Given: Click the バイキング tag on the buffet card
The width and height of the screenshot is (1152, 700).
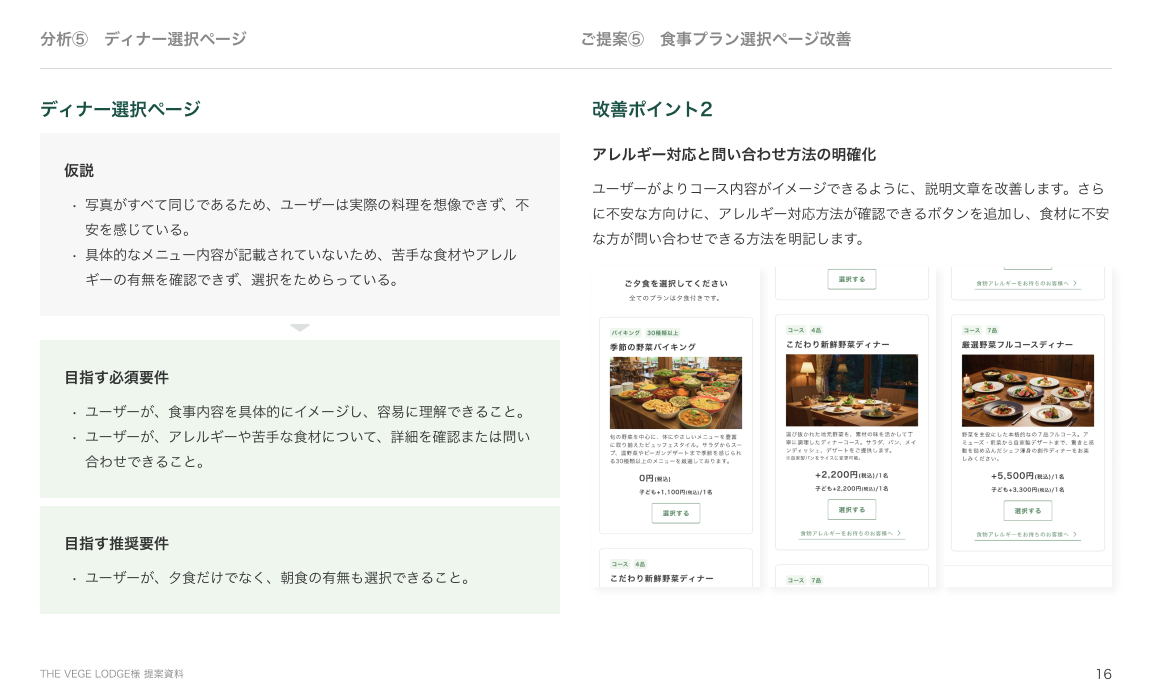Looking at the screenshot, I should (x=625, y=332).
